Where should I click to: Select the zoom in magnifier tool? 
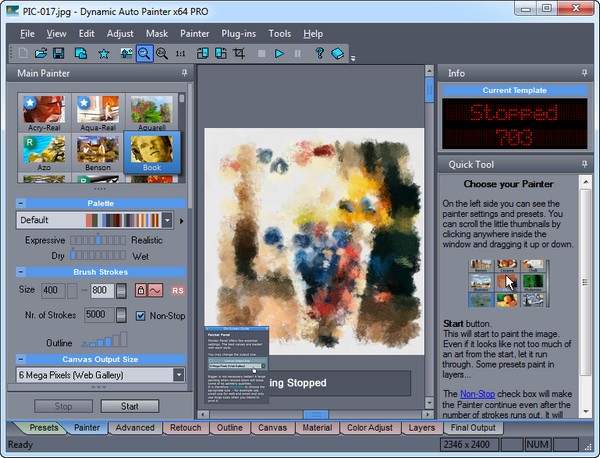click(x=145, y=53)
